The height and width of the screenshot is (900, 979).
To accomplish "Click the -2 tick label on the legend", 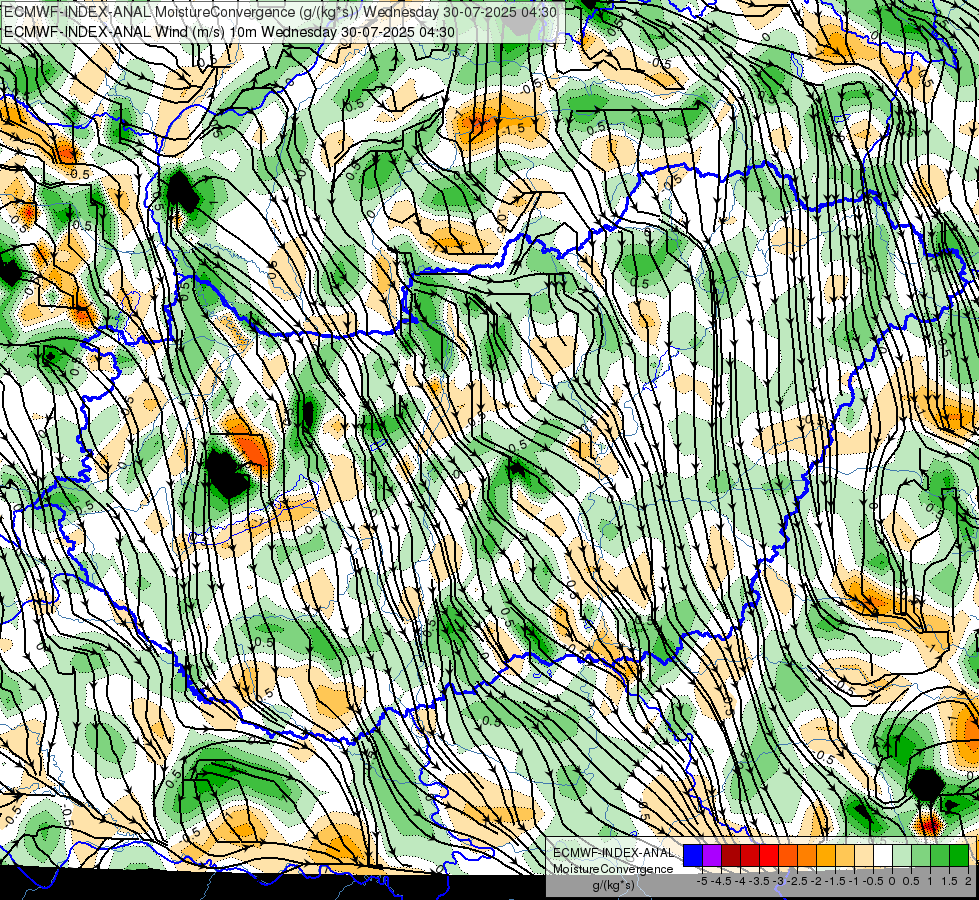I will click(817, 881).
